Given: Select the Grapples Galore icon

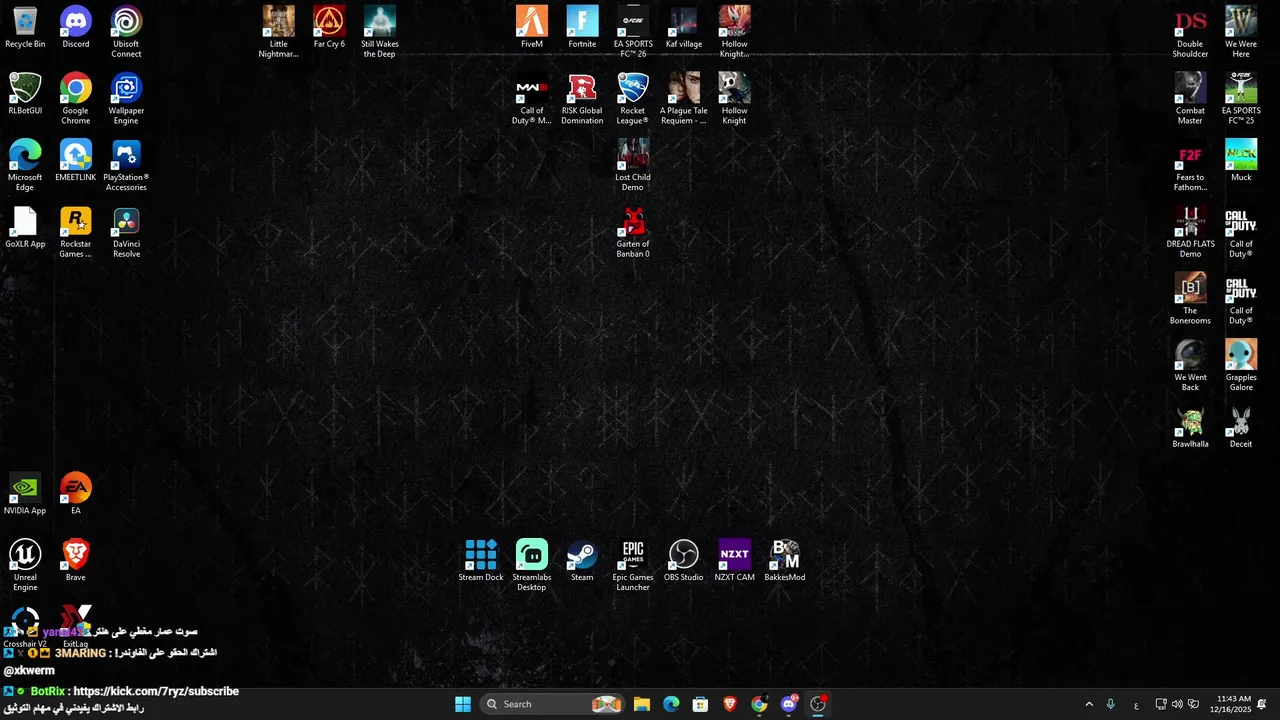Looking at the screenshot, I should click(1241, 365).
